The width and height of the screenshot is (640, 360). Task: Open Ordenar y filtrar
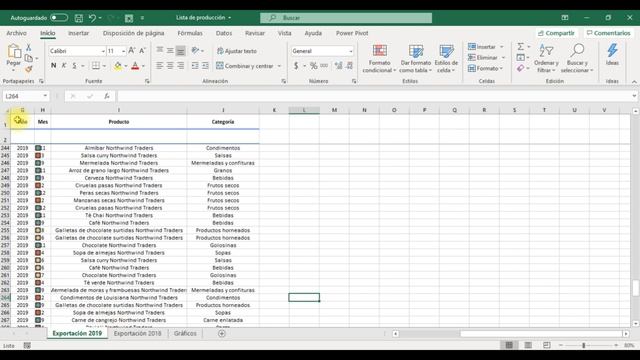546,59
